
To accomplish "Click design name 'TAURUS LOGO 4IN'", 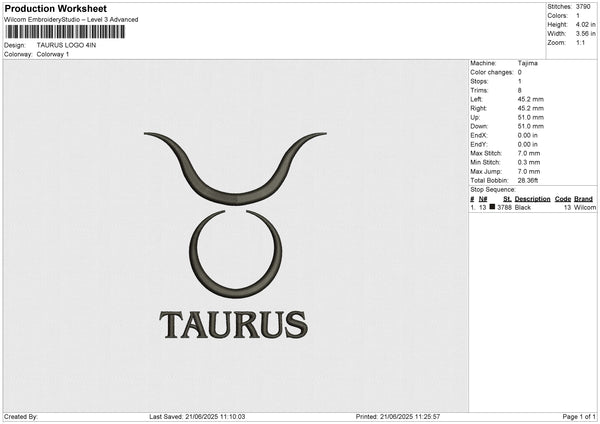I will pyautogui.click(x=66, y=45).
